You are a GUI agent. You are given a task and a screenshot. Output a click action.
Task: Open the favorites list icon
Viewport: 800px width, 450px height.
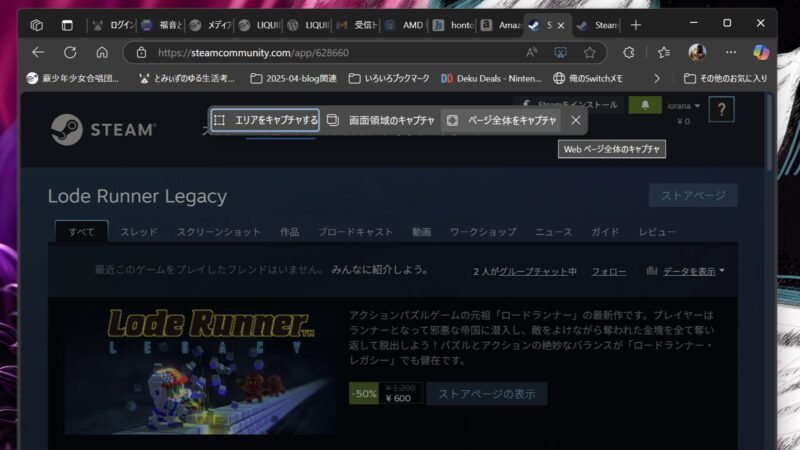coord(663,52)
